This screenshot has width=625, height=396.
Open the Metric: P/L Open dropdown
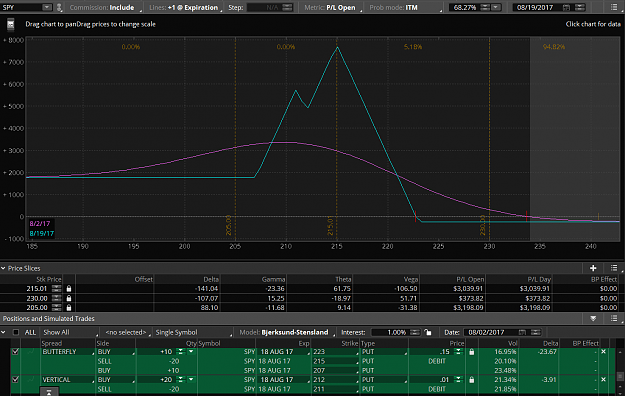coord(333,7)
